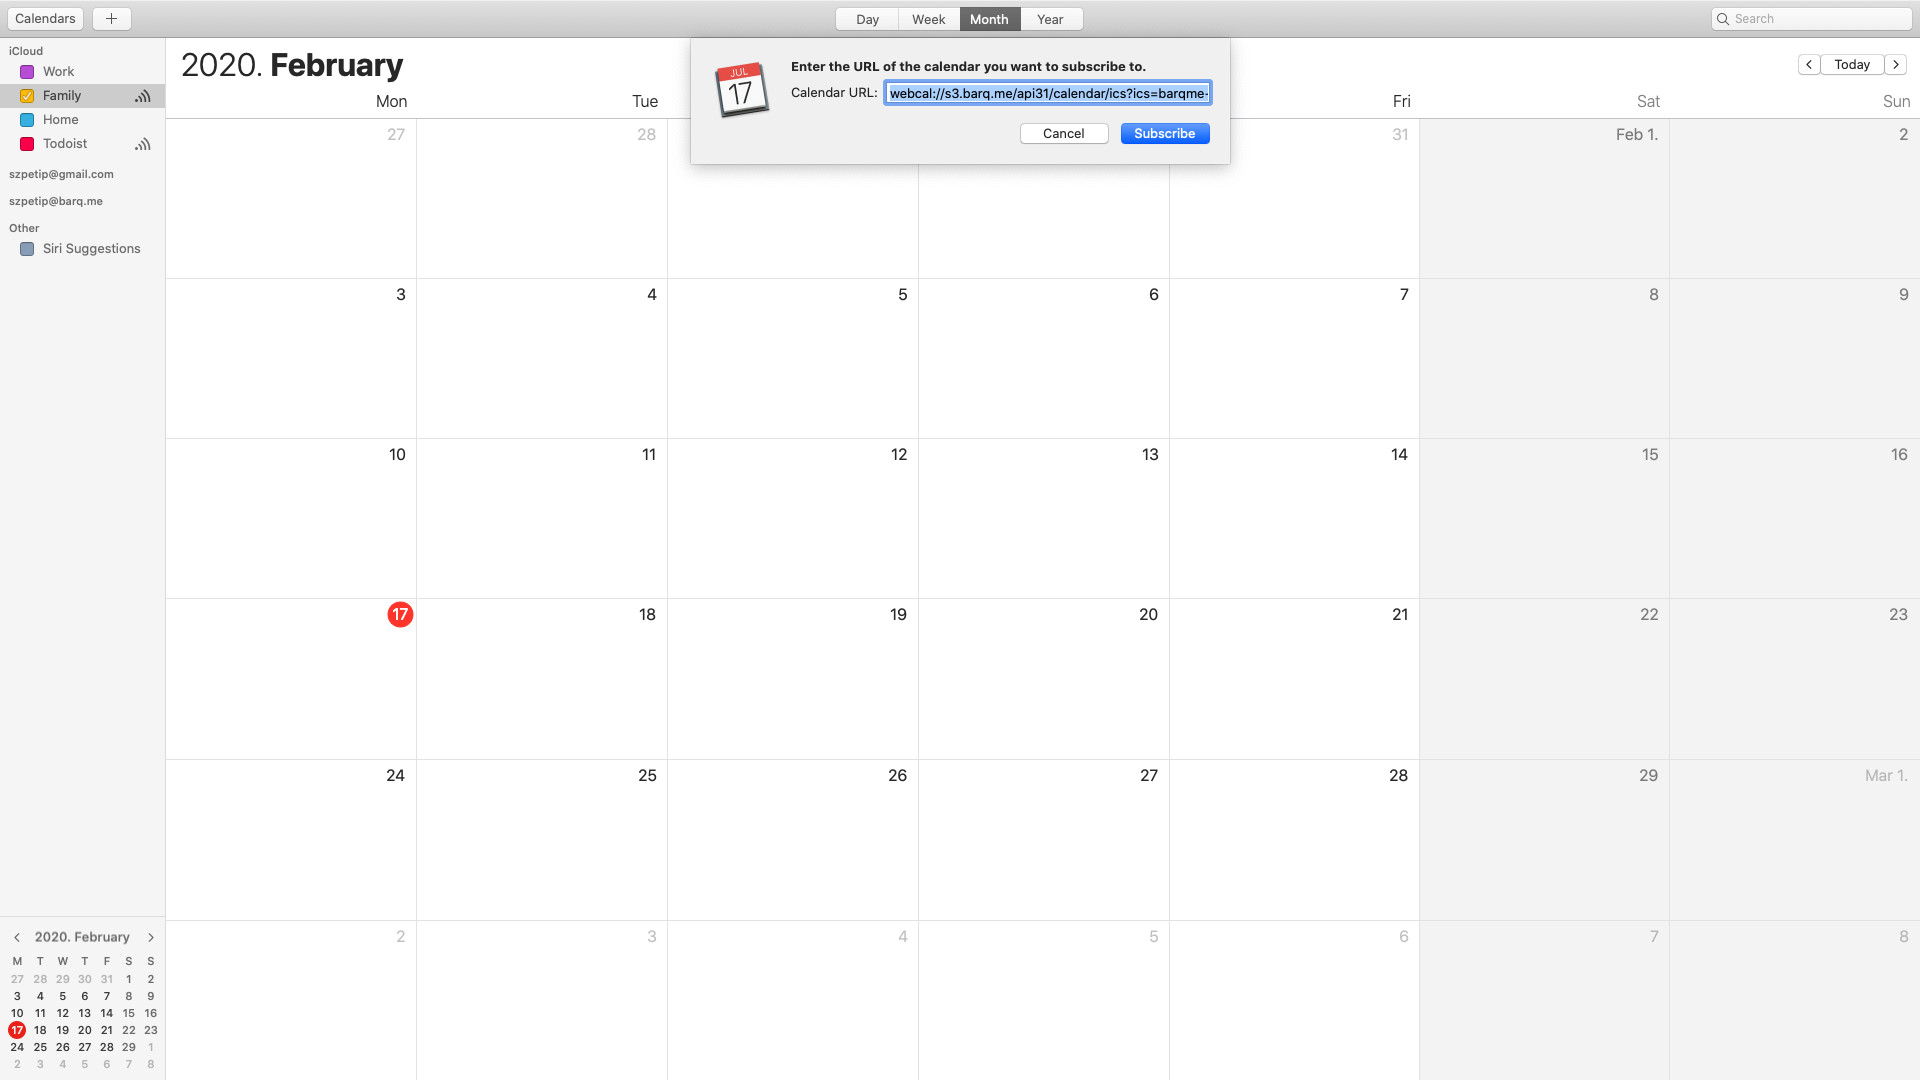
Task: Uncheck the Family calendar checkbox
Action: coord(27,96)
